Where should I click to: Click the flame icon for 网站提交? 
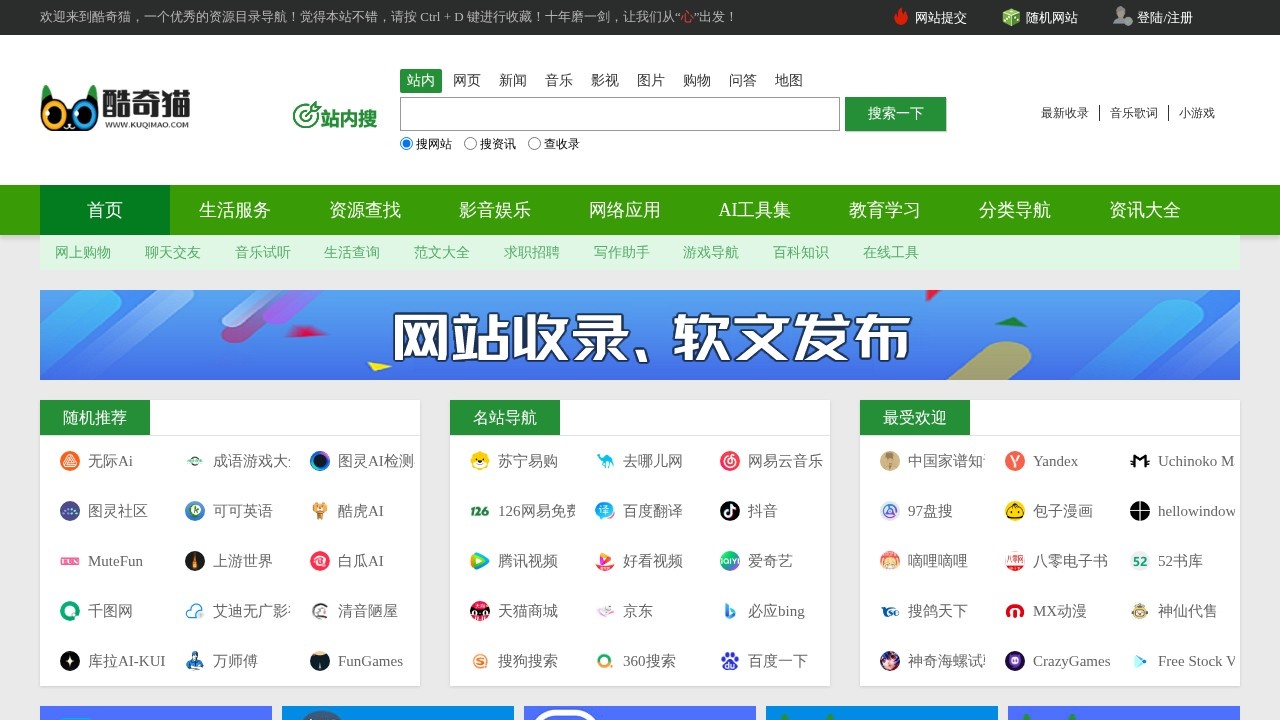(901, 17)
